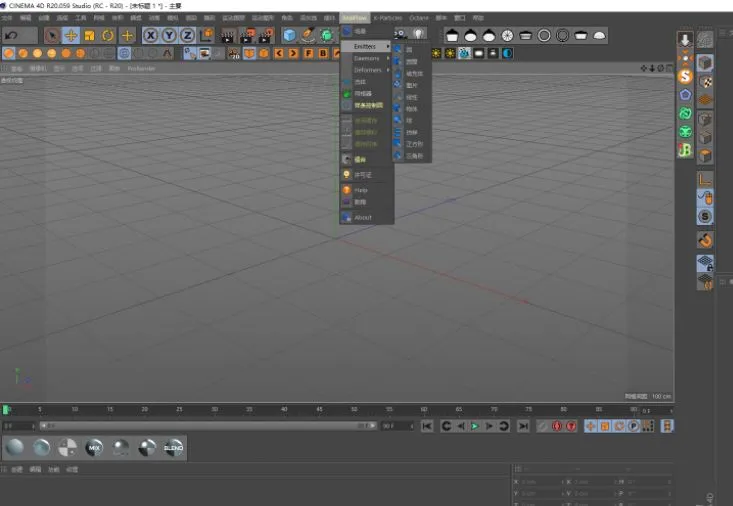The width and height of the screenshot is (733, 506).
Task: Toggle coordinate system icon beside Z
Action: click(x=206, y=36)
